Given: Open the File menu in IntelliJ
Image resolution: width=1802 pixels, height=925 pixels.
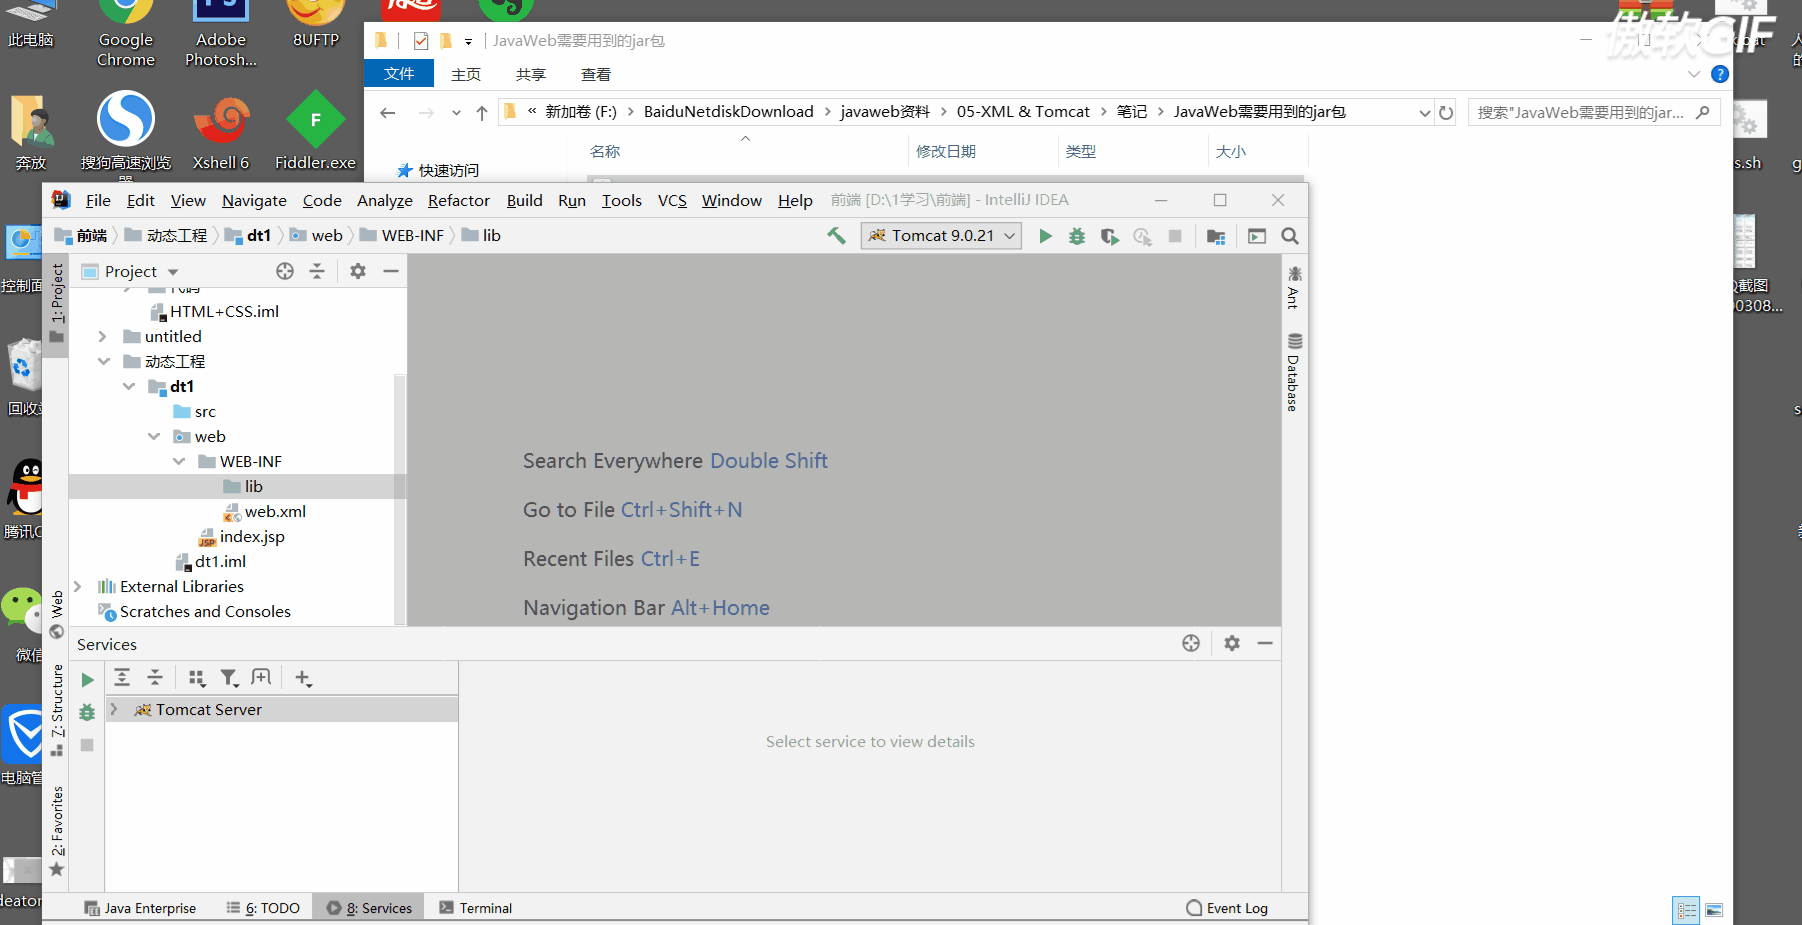Looking at the screenshot, I should [x=98, y=200].
